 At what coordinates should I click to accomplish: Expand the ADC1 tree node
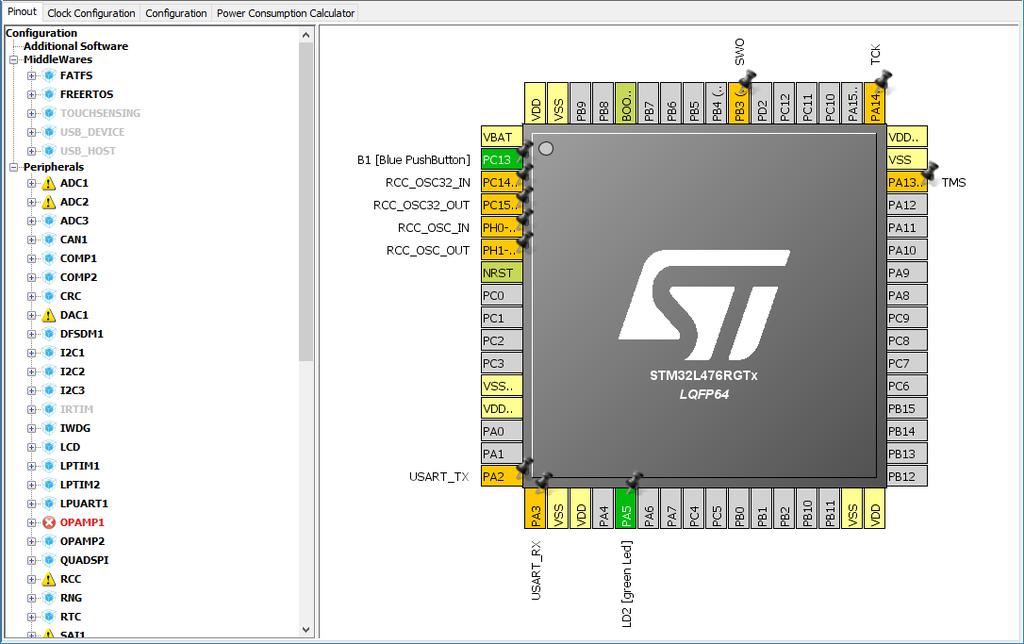point(31,184)
